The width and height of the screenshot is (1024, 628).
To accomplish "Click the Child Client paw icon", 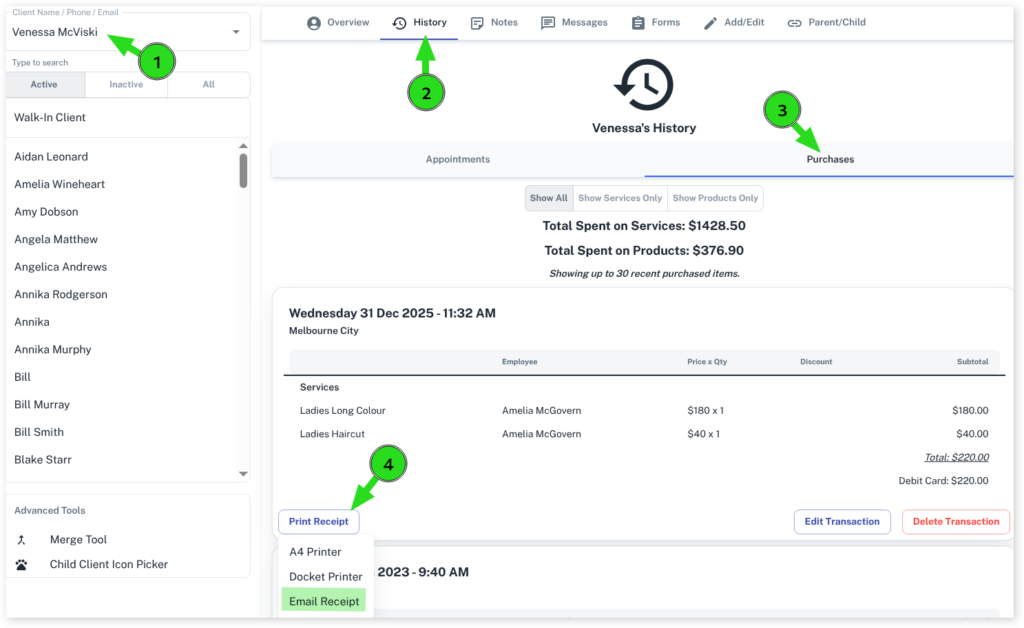I will [x=22, y=565].
